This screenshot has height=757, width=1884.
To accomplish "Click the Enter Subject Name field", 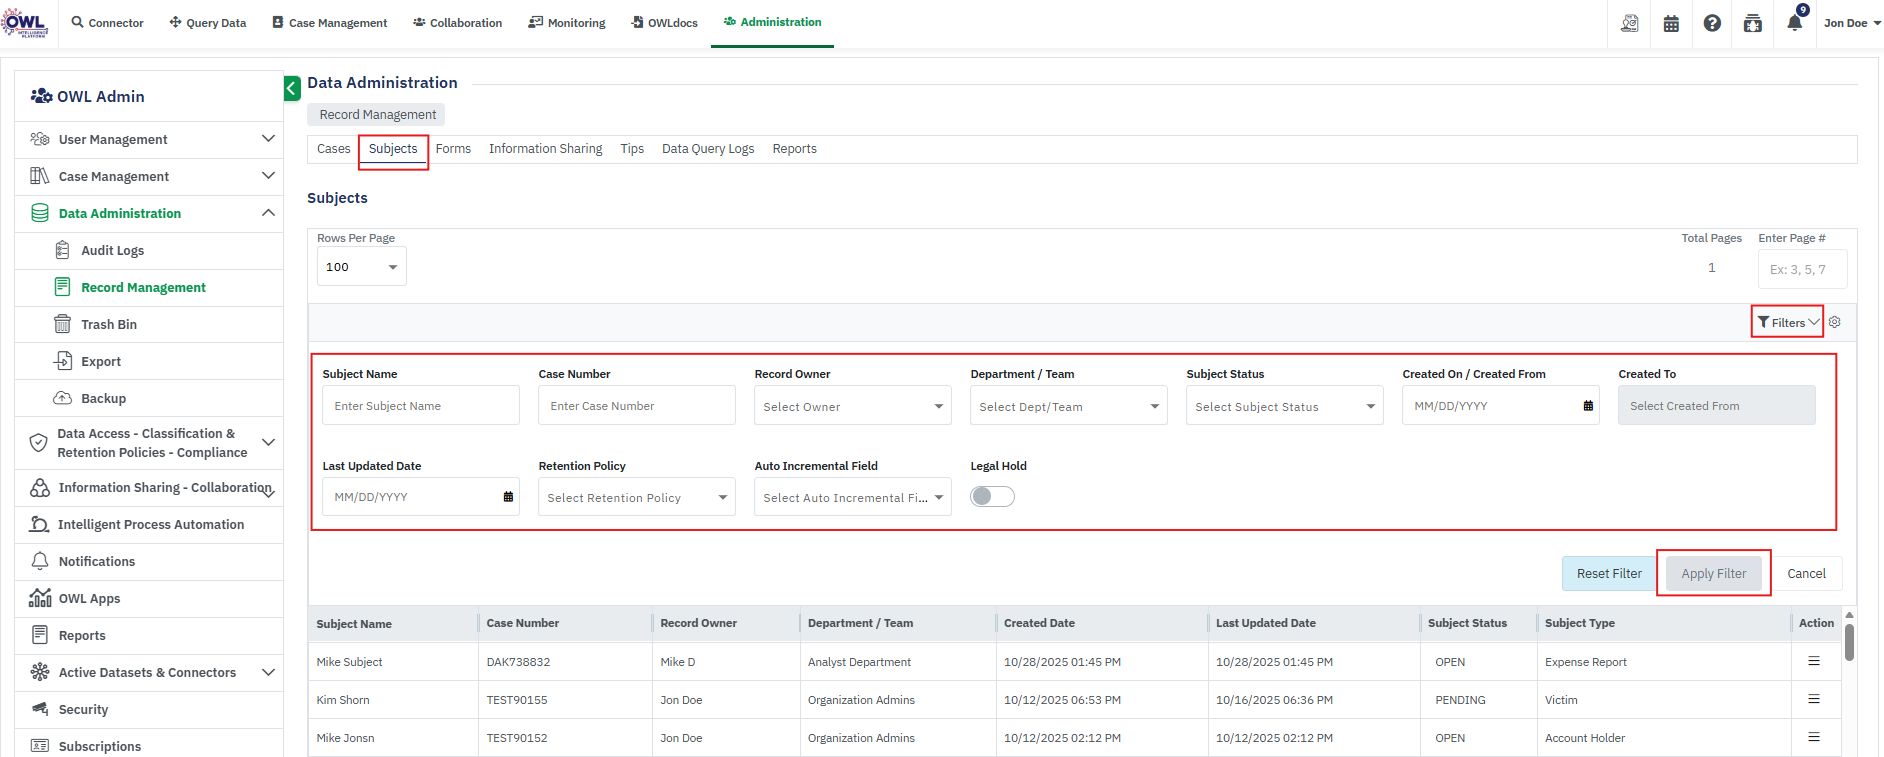I will point(420,406).
